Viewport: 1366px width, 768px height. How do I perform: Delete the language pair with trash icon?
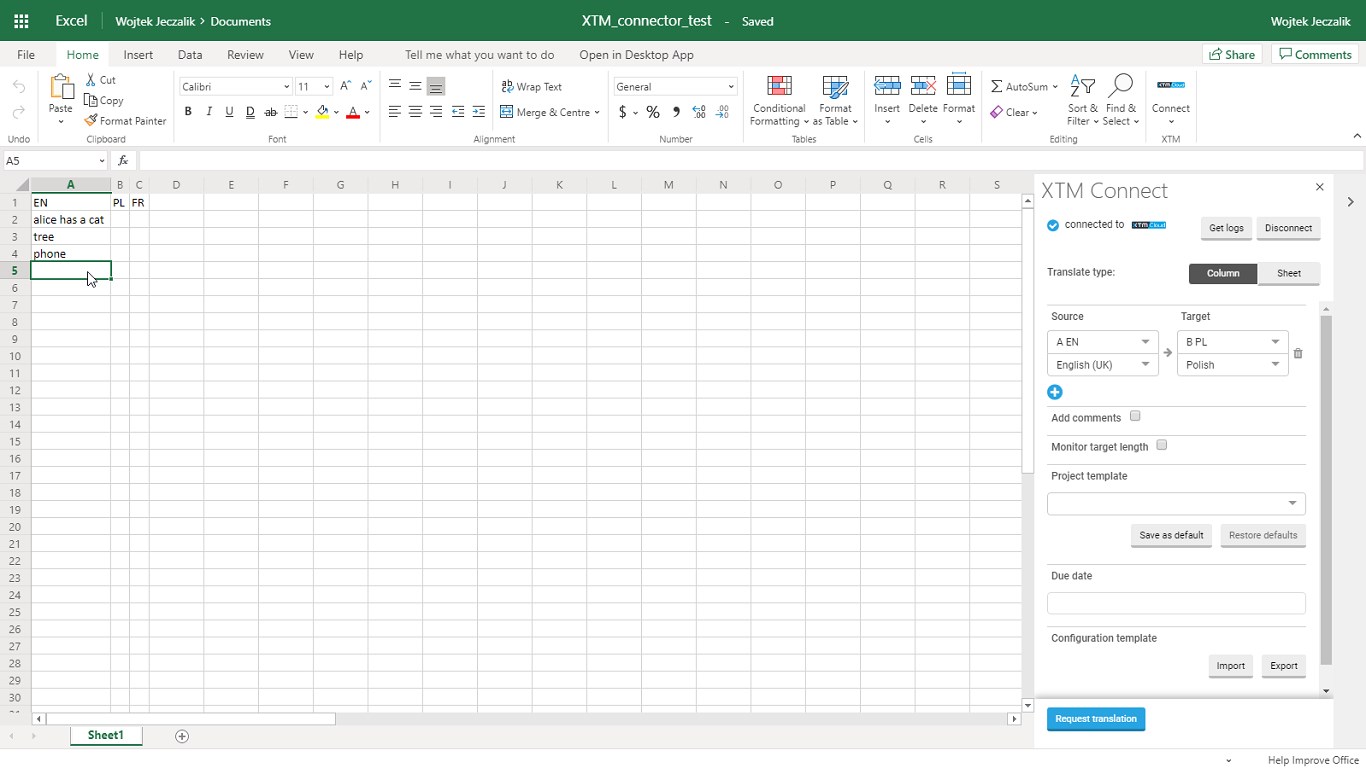tap(1298, 353)
